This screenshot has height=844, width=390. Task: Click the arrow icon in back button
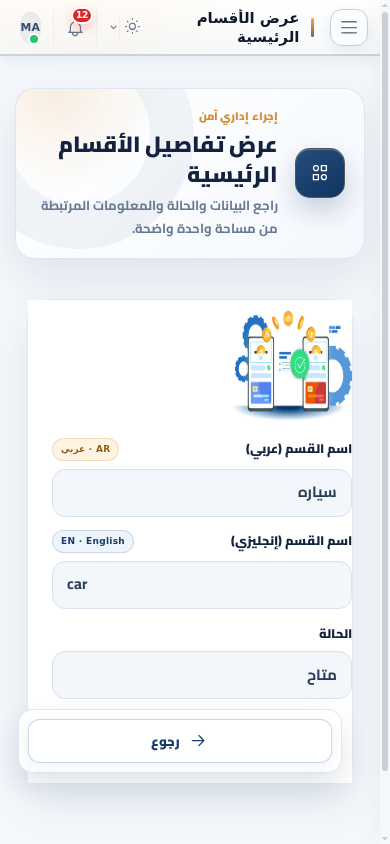198,741
